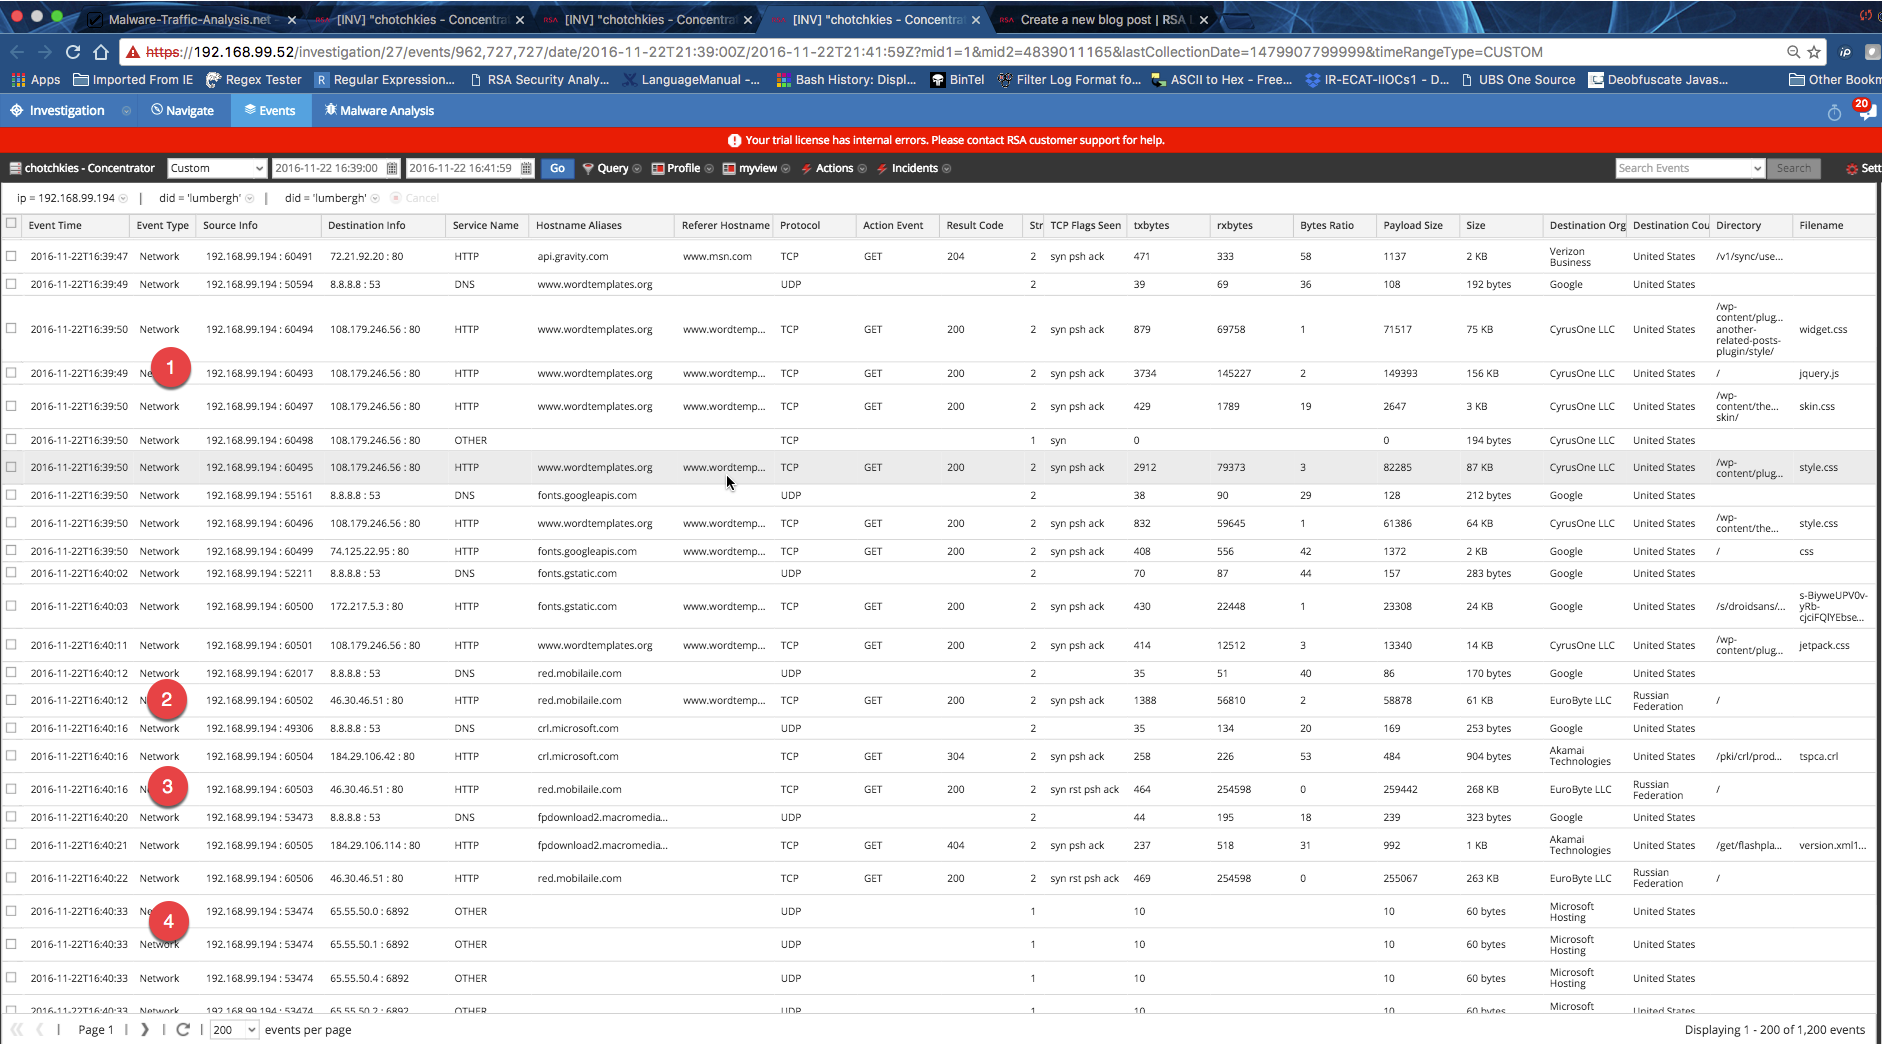Open the start date calendar picker
Viewport: 1883px width, 1044px height.
[392, 169]
